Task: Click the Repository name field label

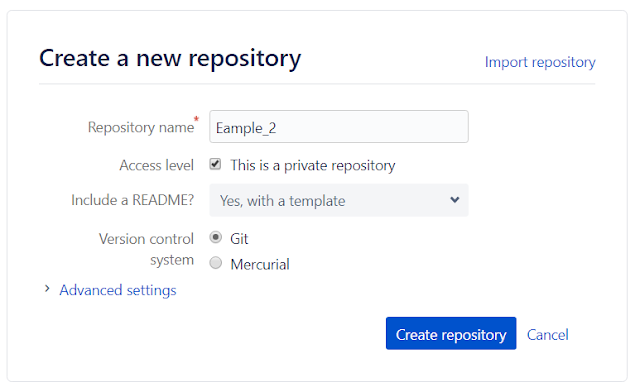Action: (x=141, y=127)
